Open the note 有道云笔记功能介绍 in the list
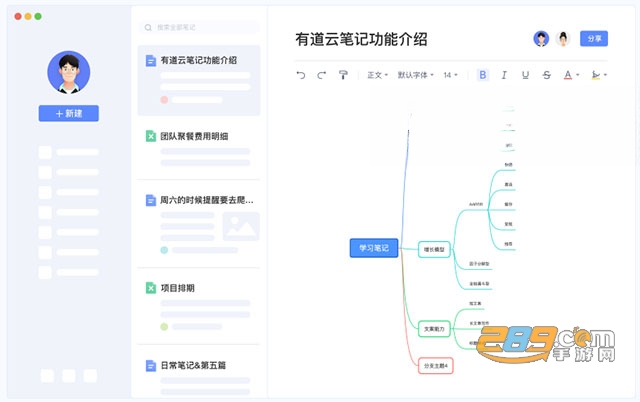This screenshot has height=402, width=640. coord(199,80)
